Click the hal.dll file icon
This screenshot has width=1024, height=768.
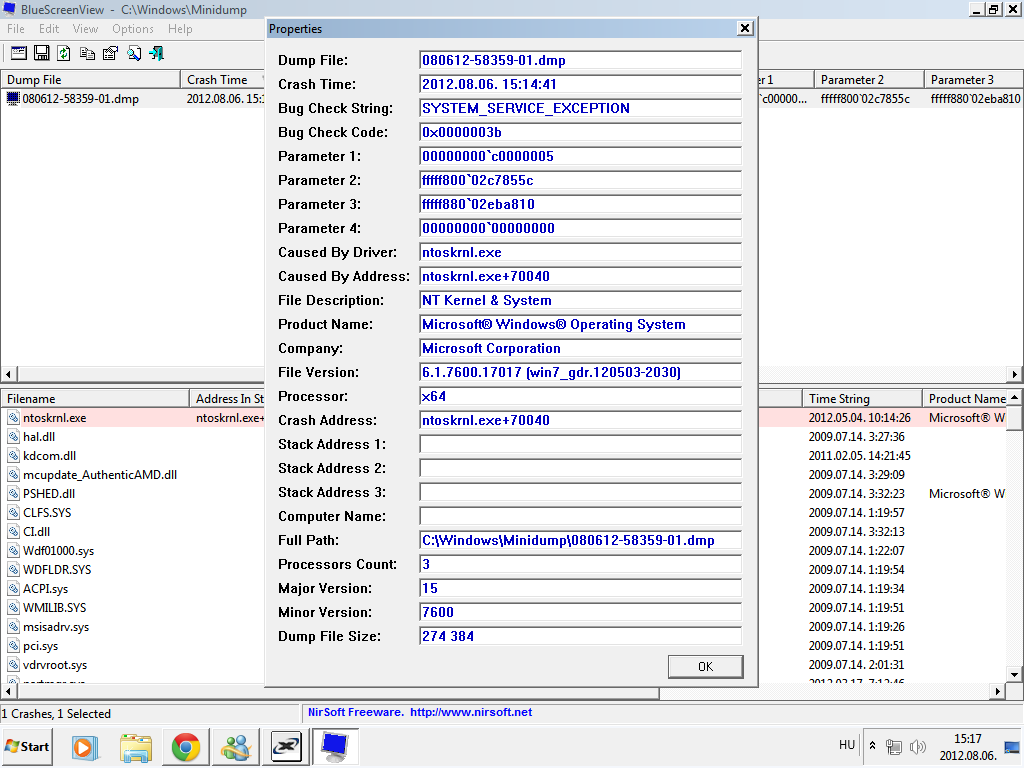pyautogui.click(x=14, y=437)
